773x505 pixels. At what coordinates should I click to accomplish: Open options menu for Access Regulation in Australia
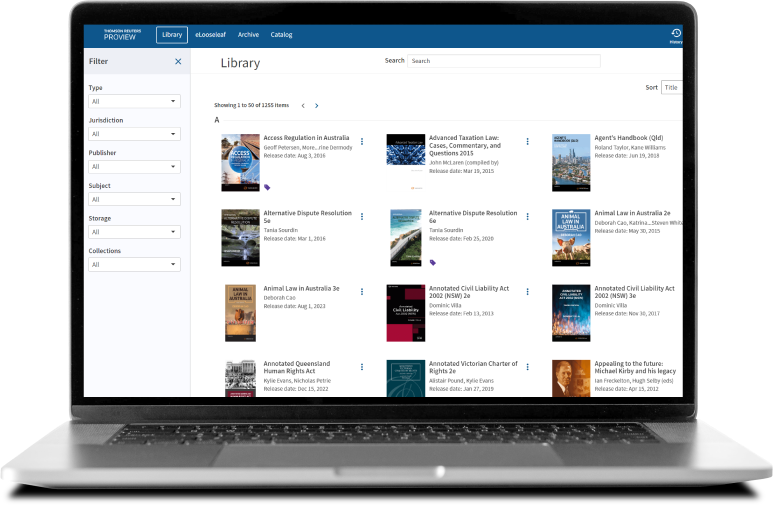coord(362,141)
